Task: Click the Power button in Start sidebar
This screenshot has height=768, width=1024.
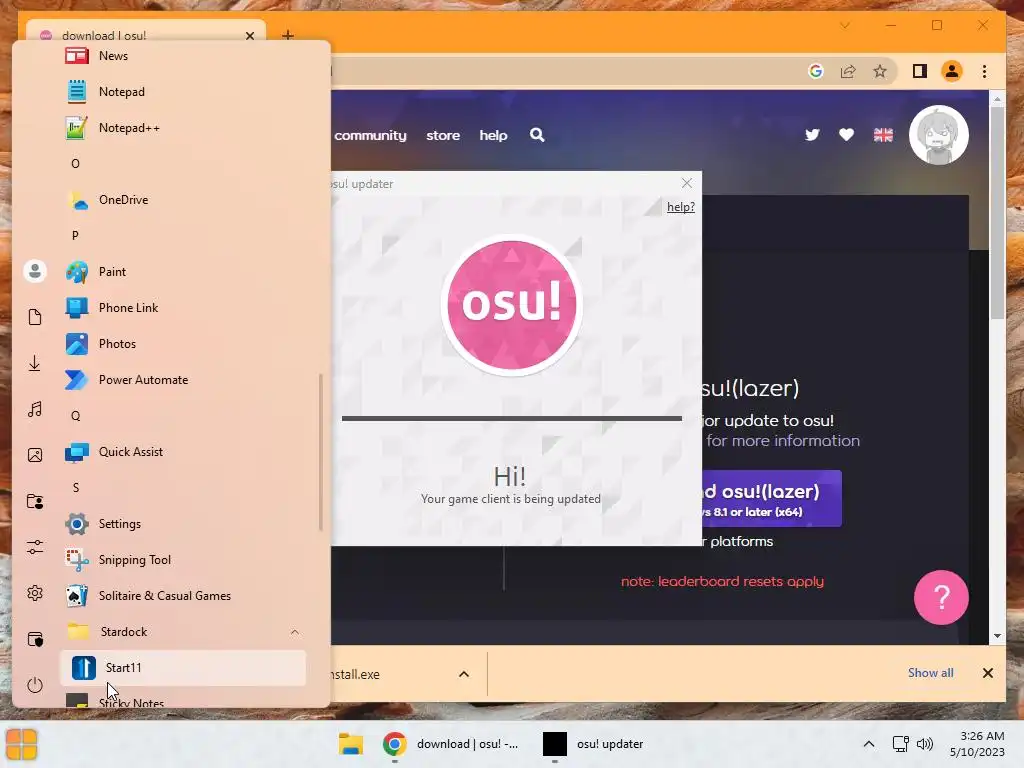Action: pos(35,685)
